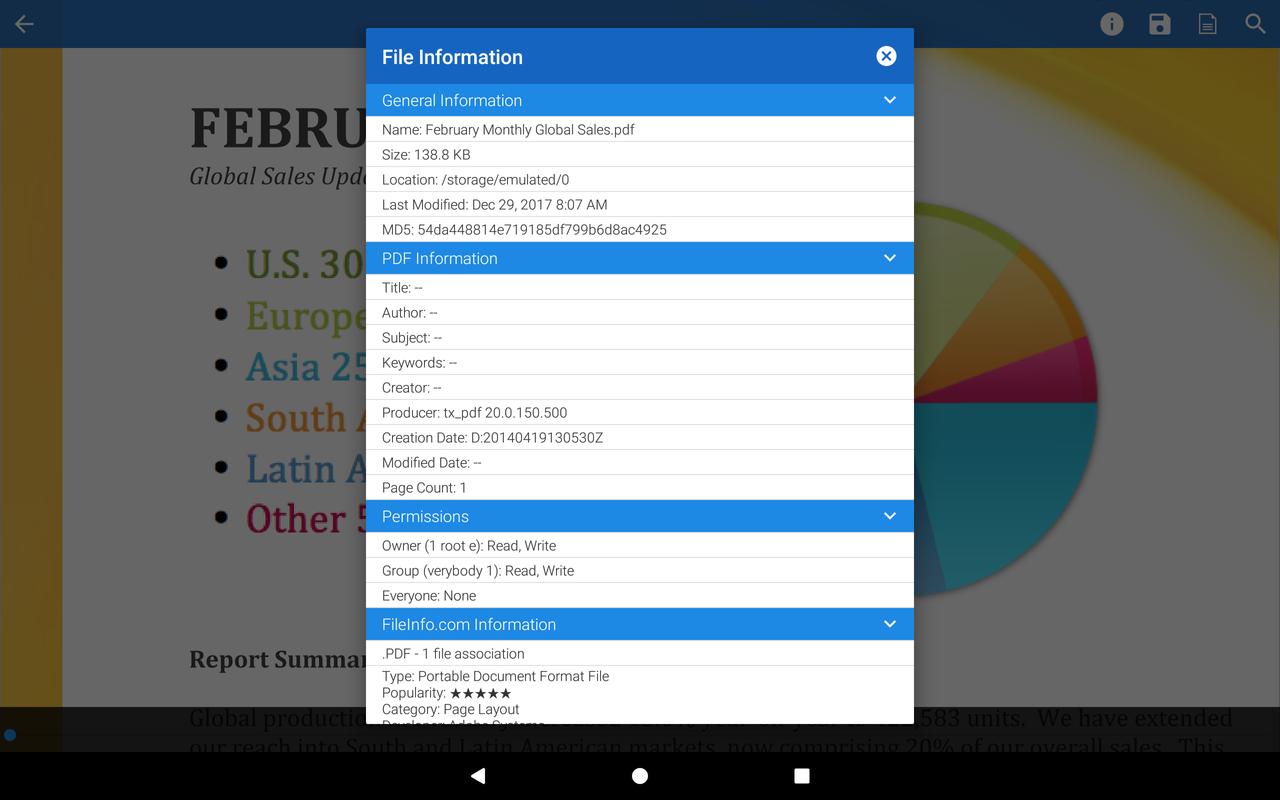The image size is (1280, 800).
Task: Tap the PDF Information header label
Action: tap(439, 258)
